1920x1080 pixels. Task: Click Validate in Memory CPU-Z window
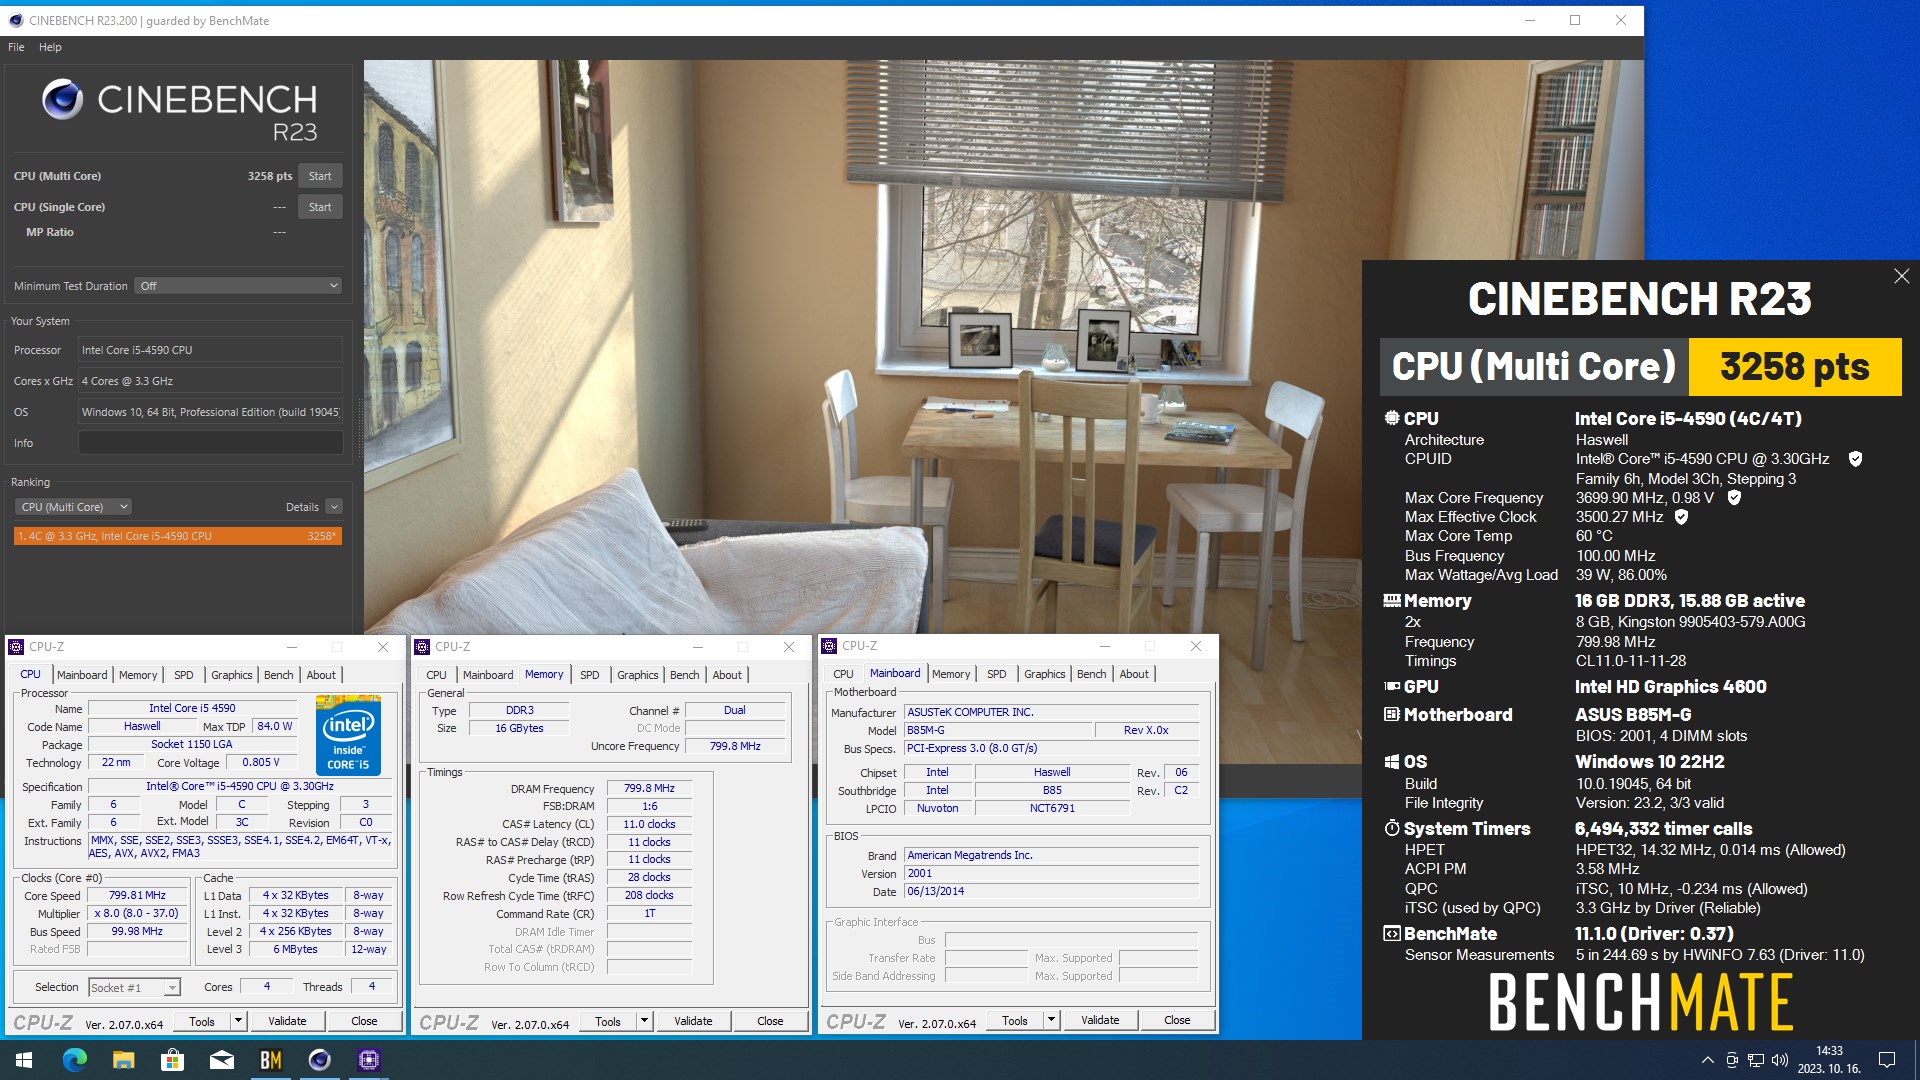pyautogui.click(x=693, y=1021)
